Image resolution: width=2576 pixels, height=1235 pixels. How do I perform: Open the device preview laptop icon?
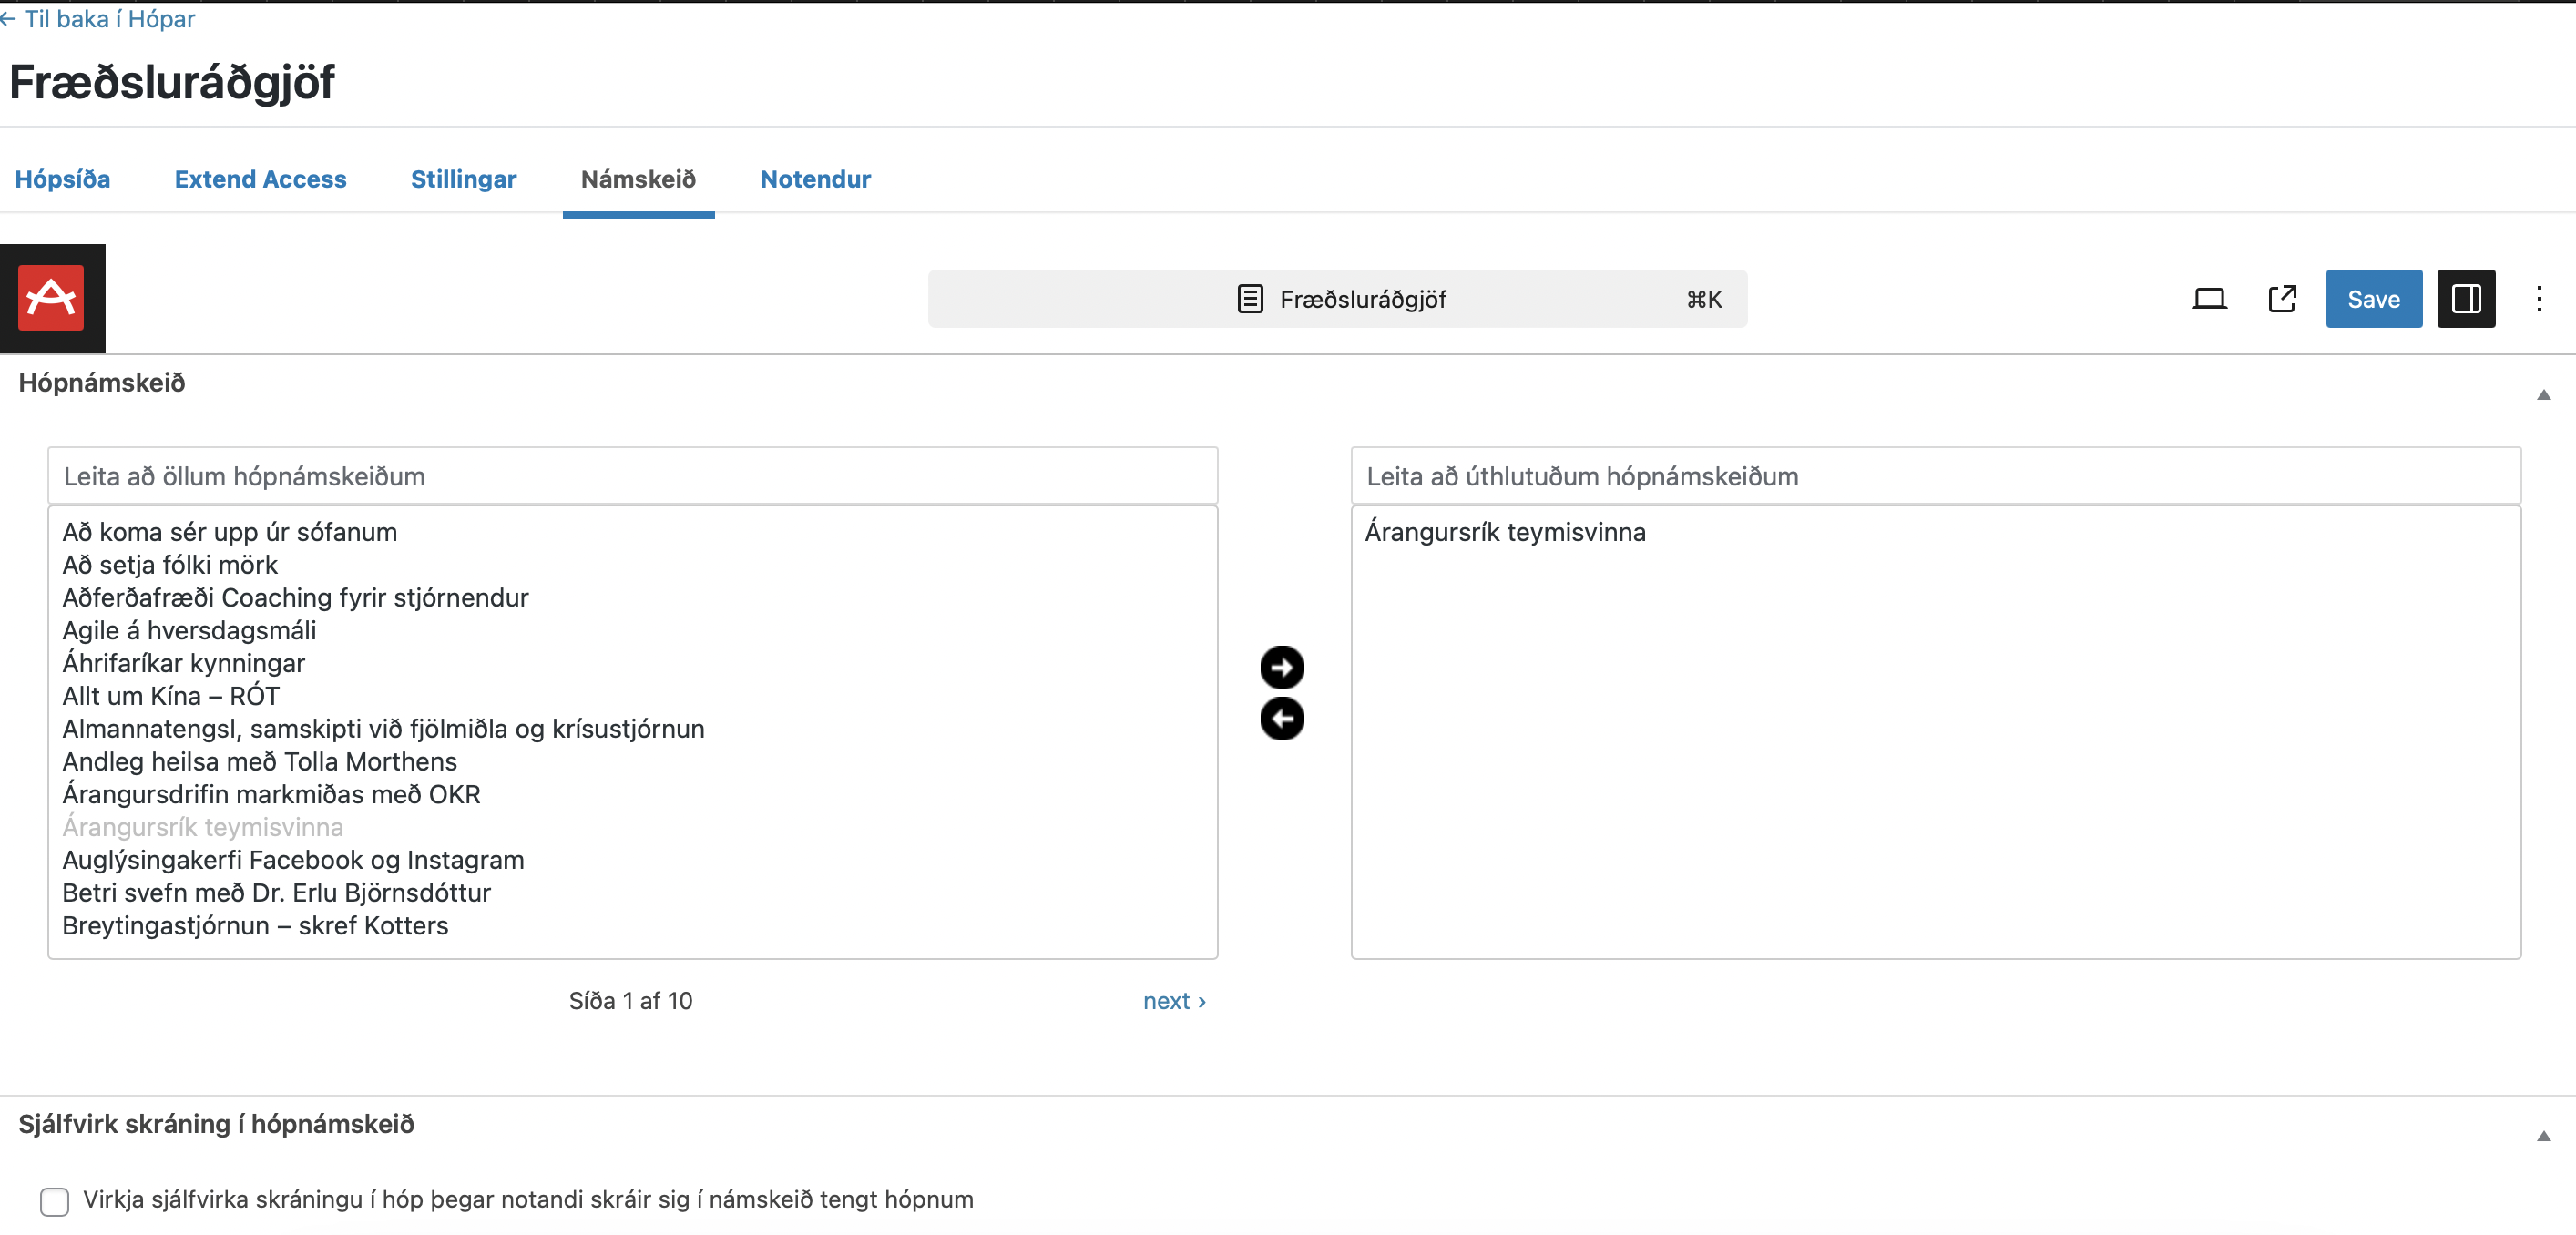point(2208,299)
